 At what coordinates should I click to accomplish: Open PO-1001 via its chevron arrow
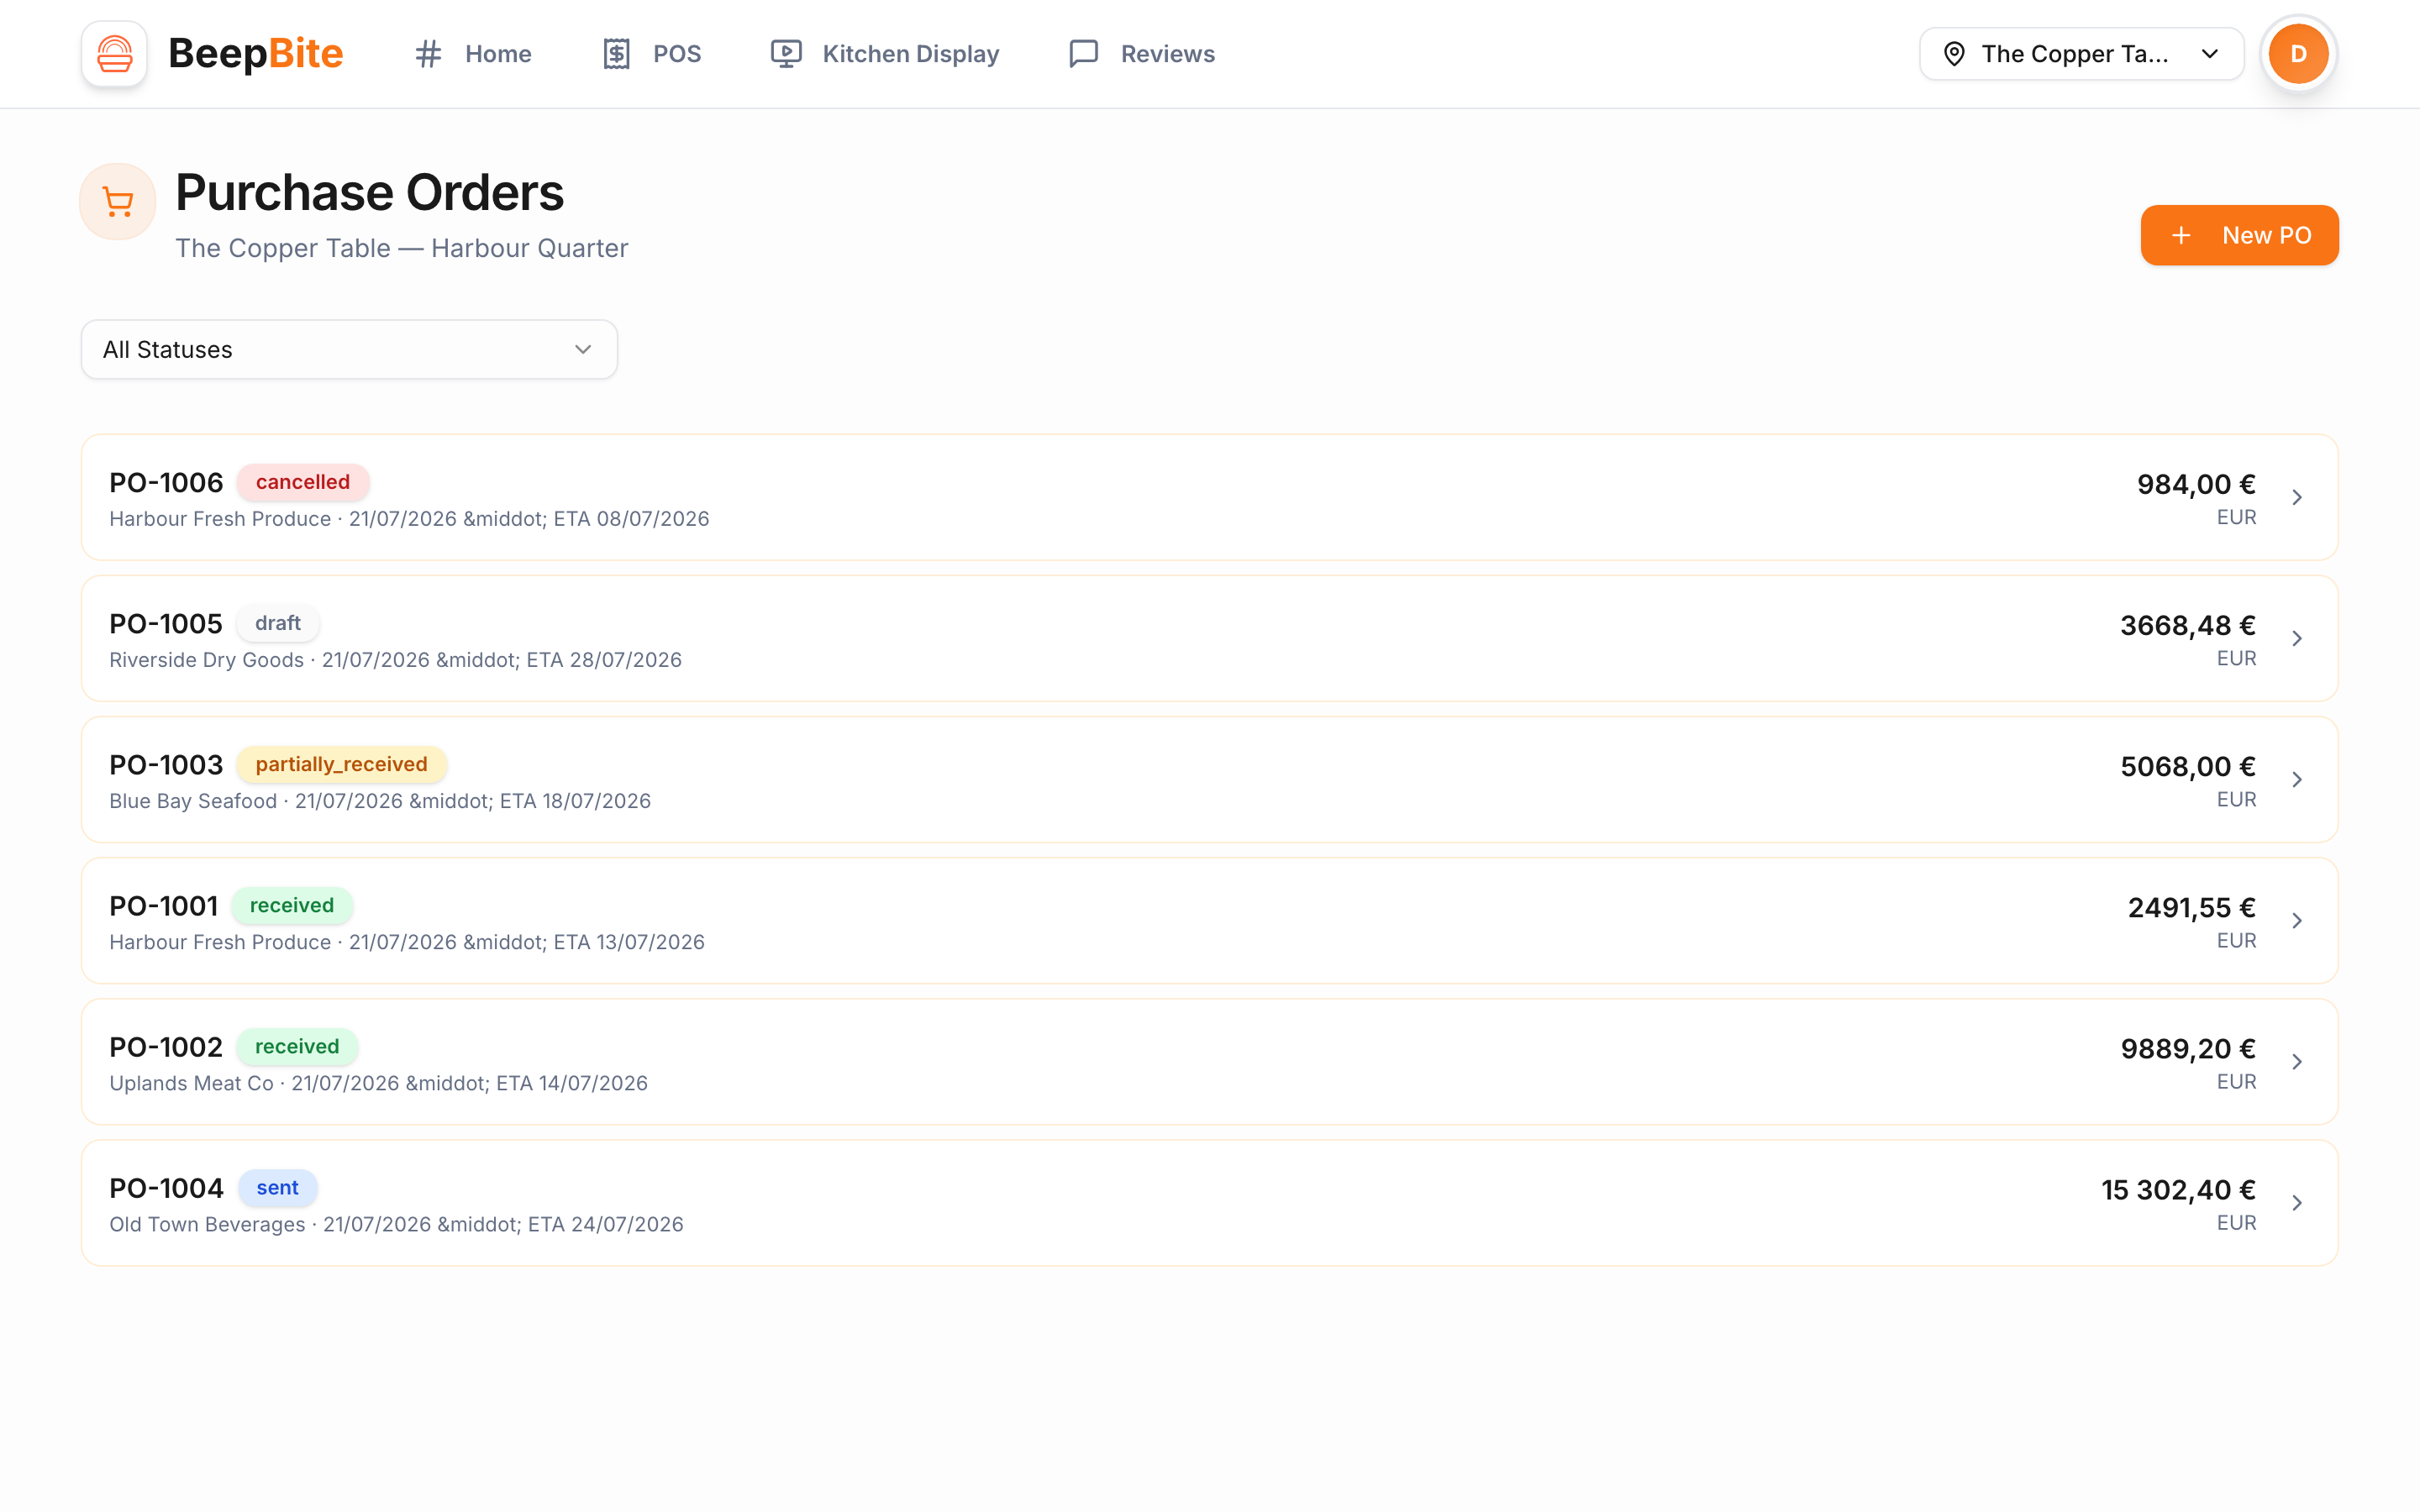coord(2297,920)
